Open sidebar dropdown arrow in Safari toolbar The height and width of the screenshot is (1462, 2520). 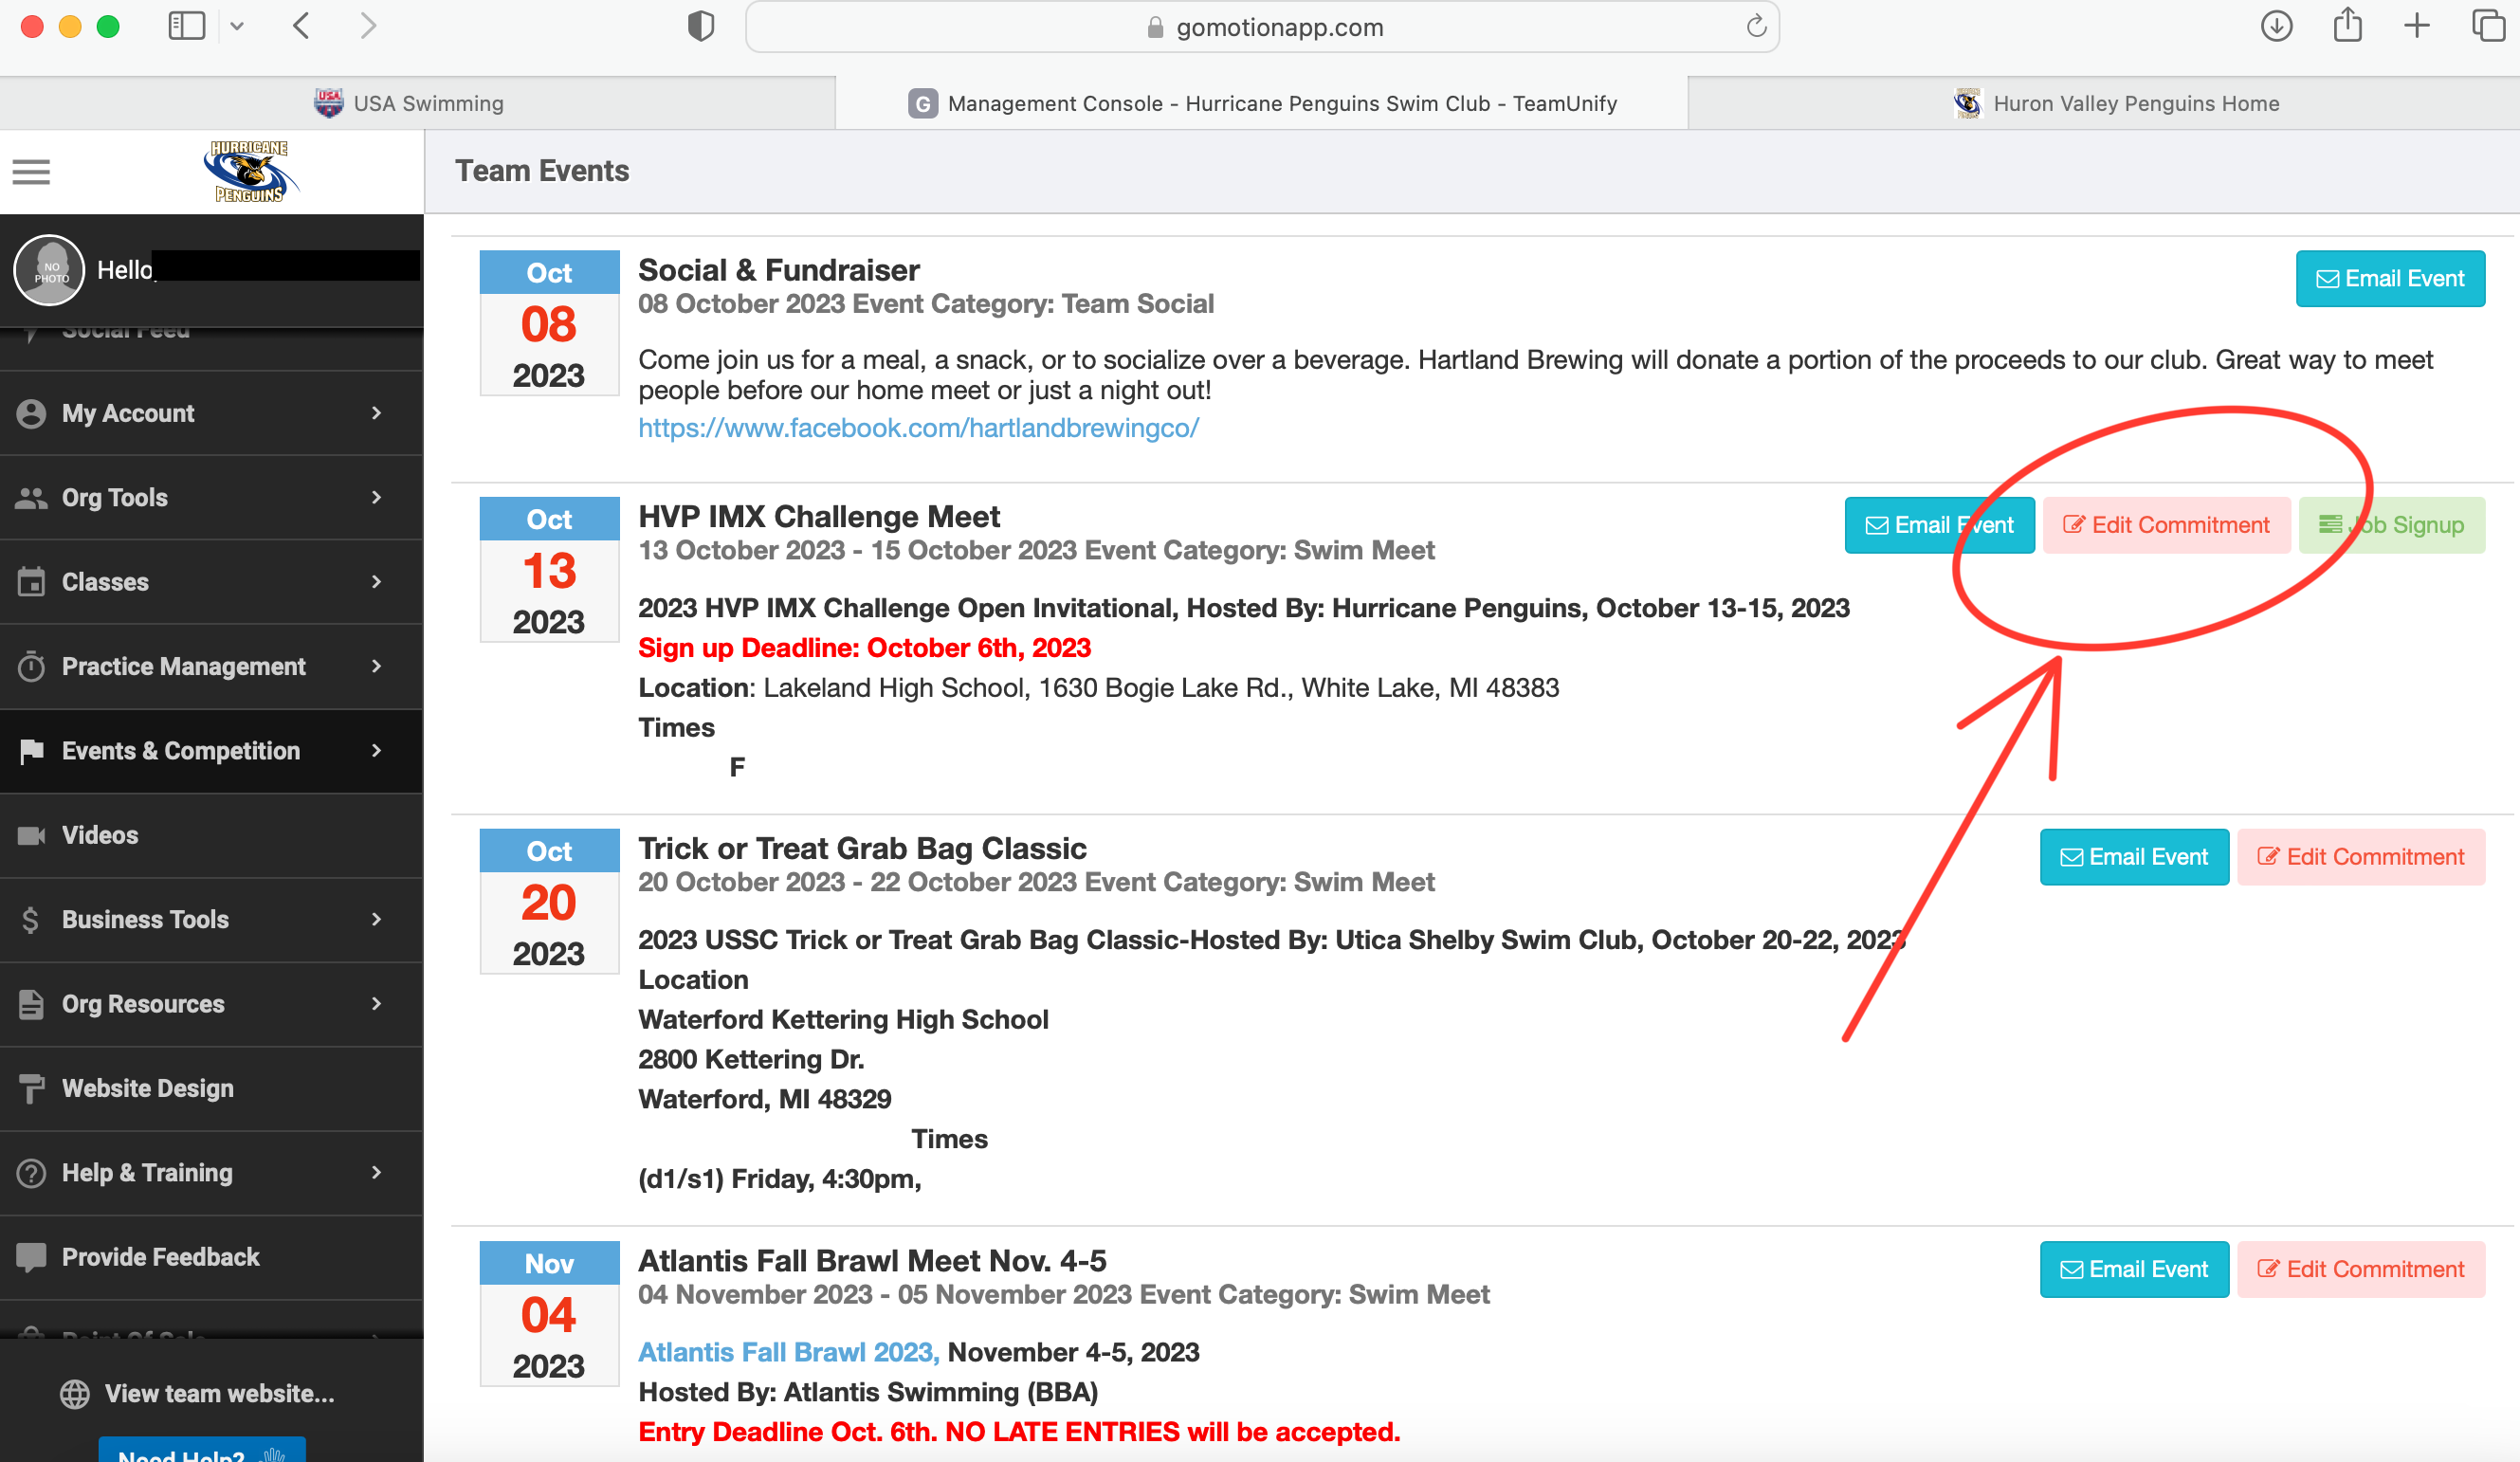pyautogui.click(x=237, y=26)
